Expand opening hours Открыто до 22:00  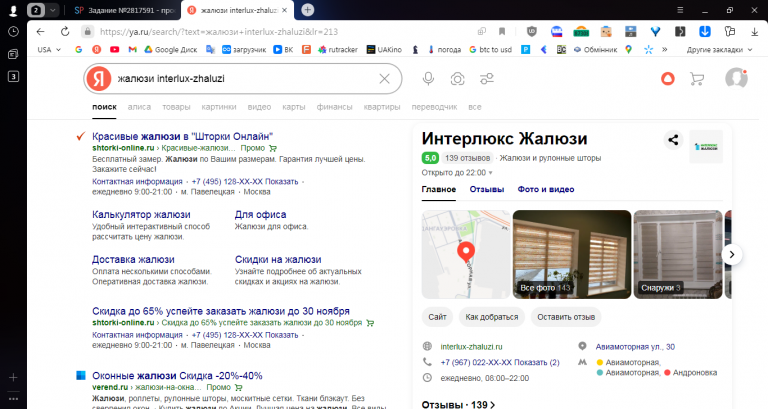pos(457,172)
